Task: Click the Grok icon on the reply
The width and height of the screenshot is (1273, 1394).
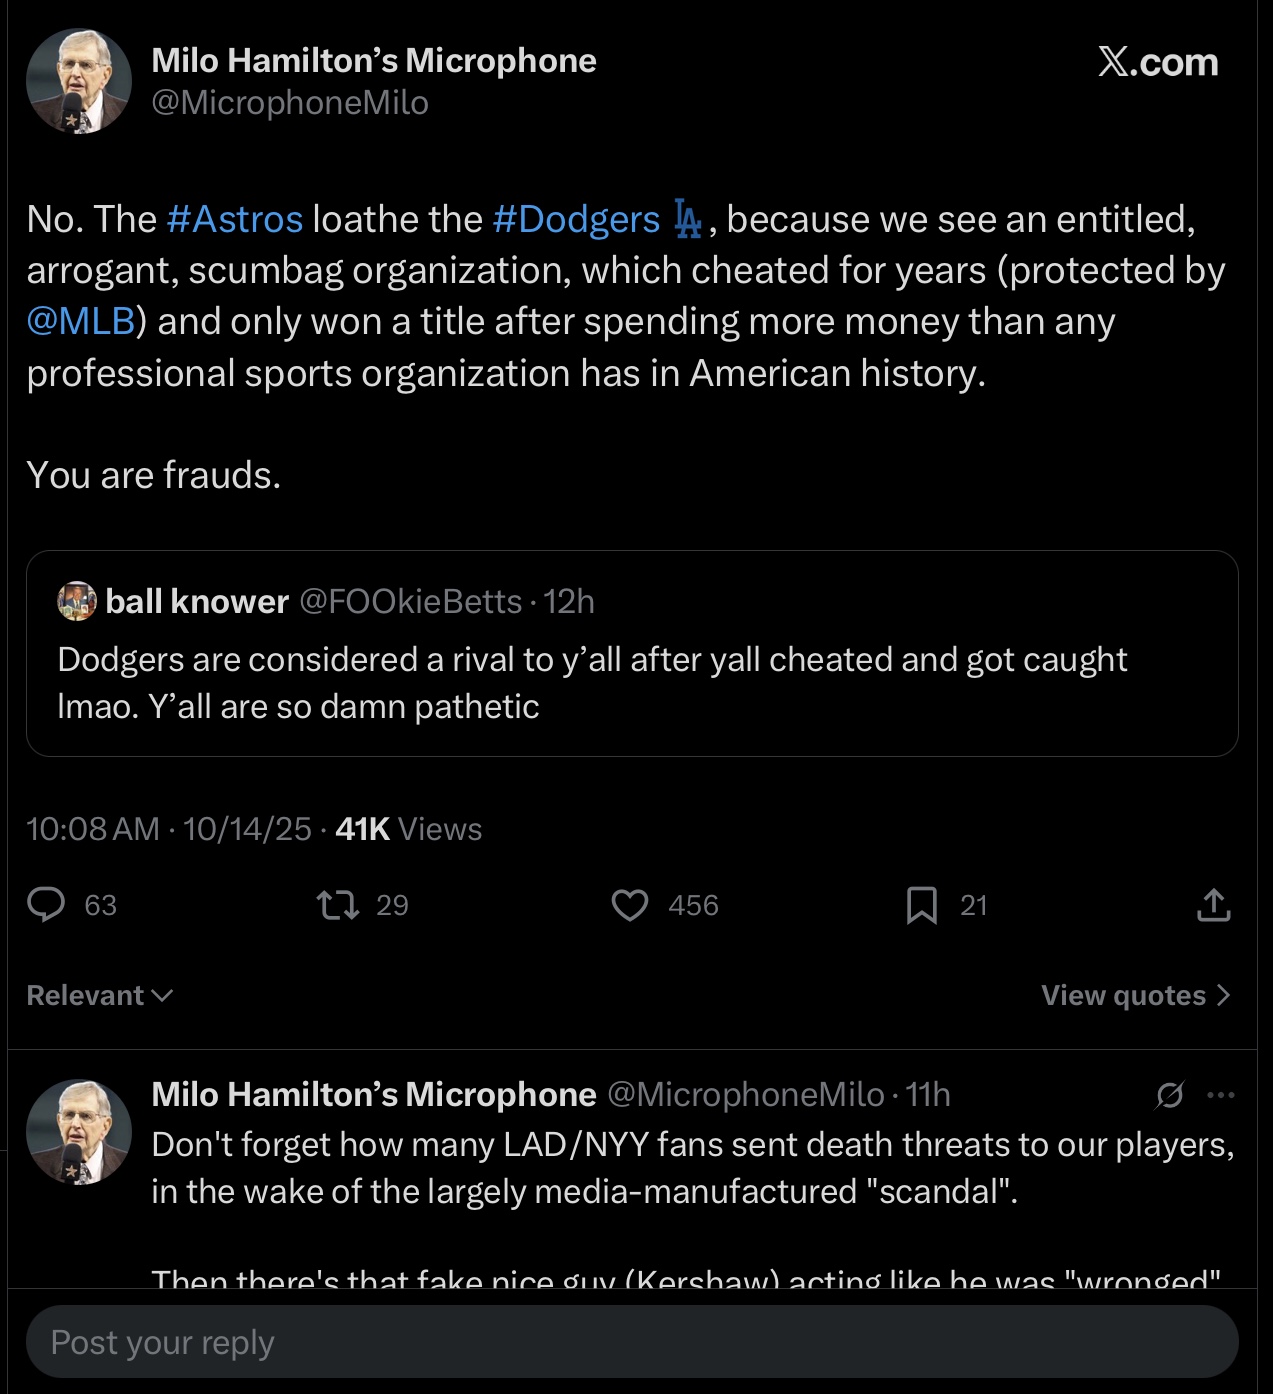Action: tap(1169, 1095)
